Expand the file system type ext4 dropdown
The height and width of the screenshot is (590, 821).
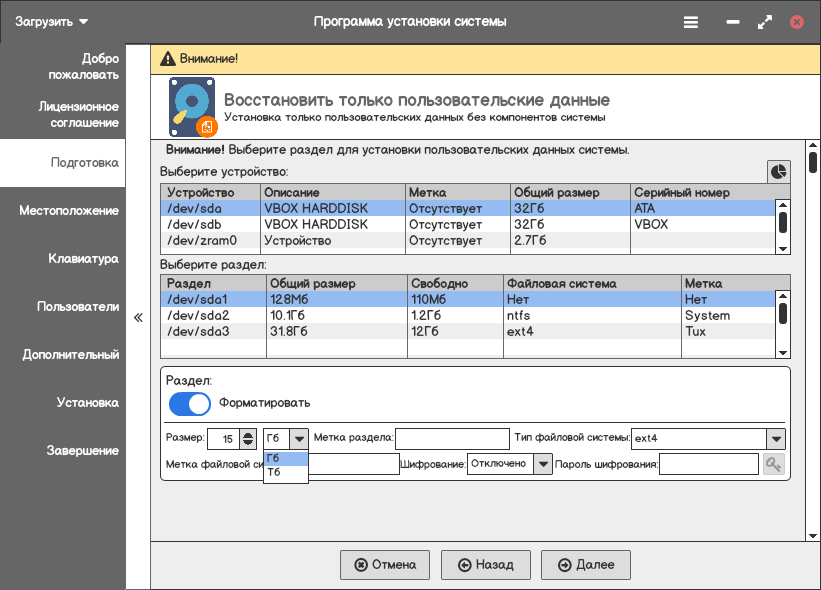point(775,439)
